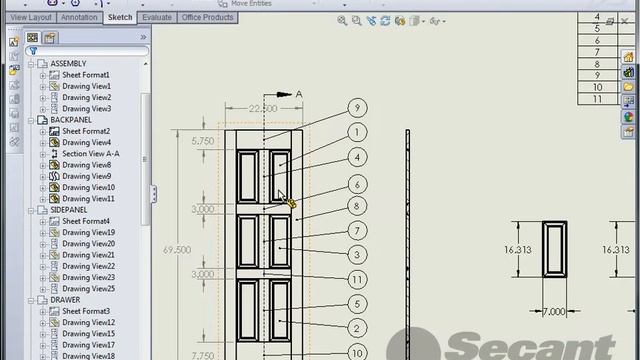Collapse the BACKPANEL sheet node

pyautogui.click(x=31, y=120)
